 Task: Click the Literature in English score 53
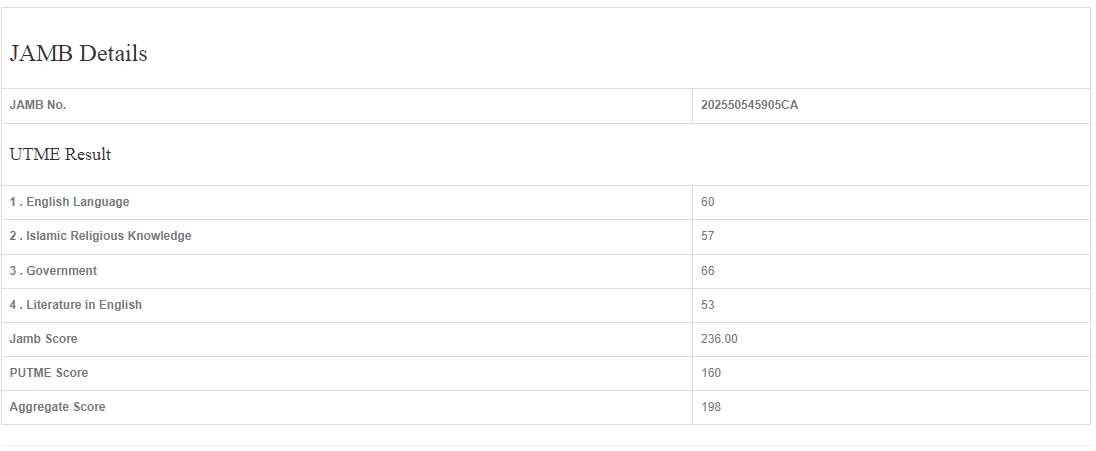pos(708,305)
